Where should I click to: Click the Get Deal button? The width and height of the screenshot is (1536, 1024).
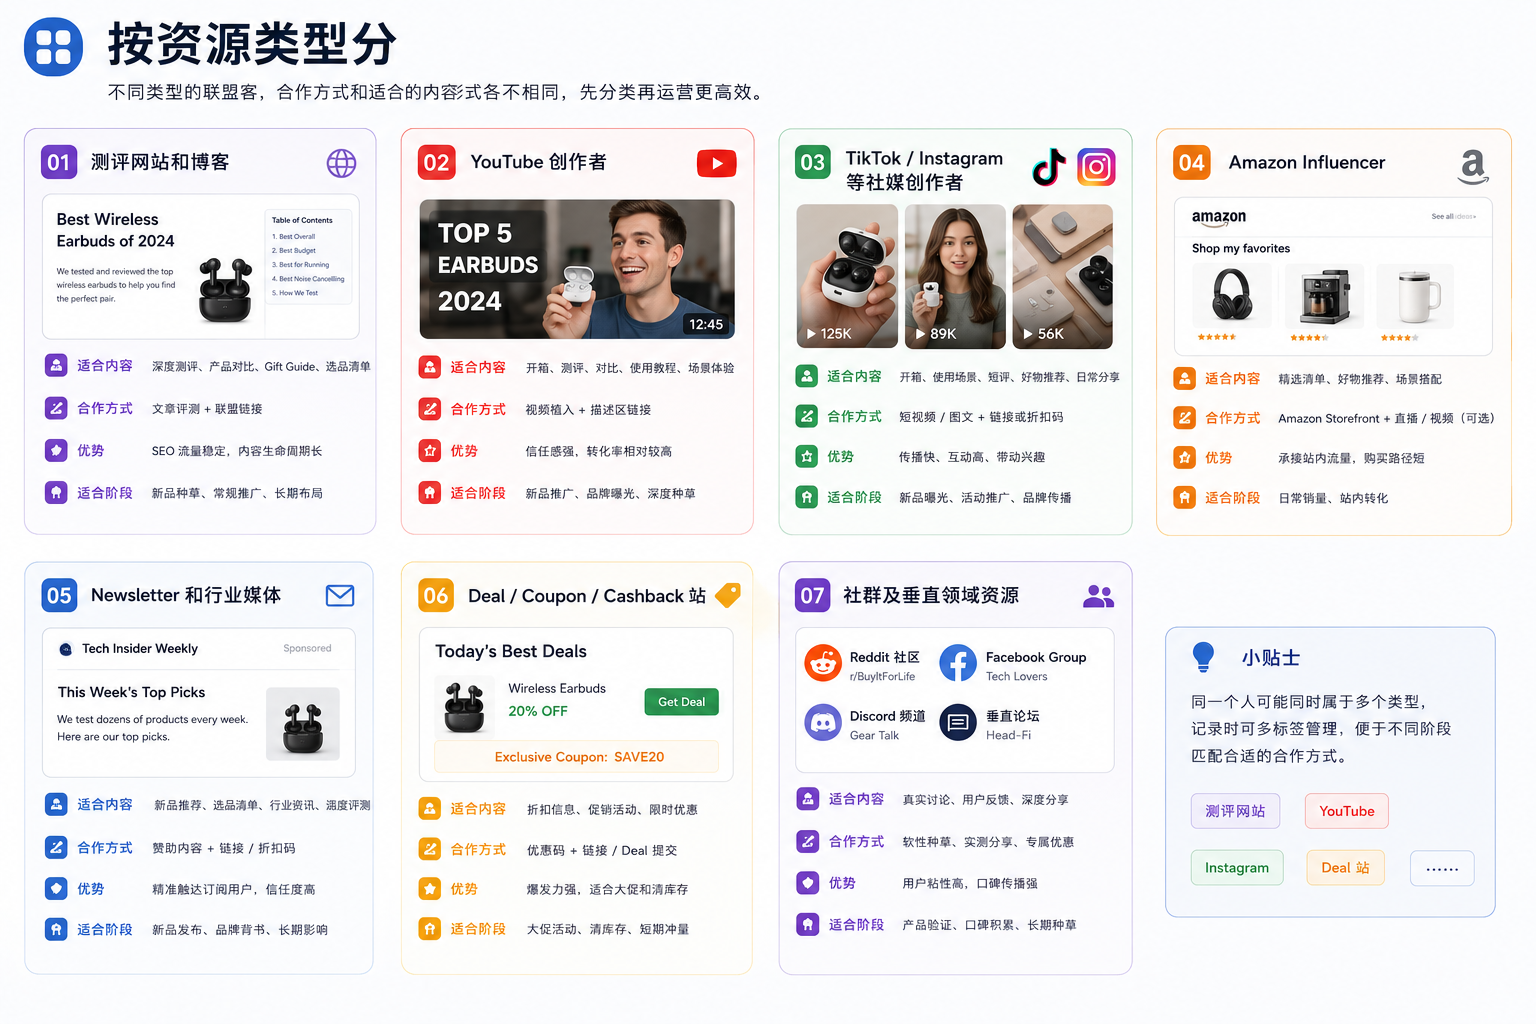click(682, 702)
